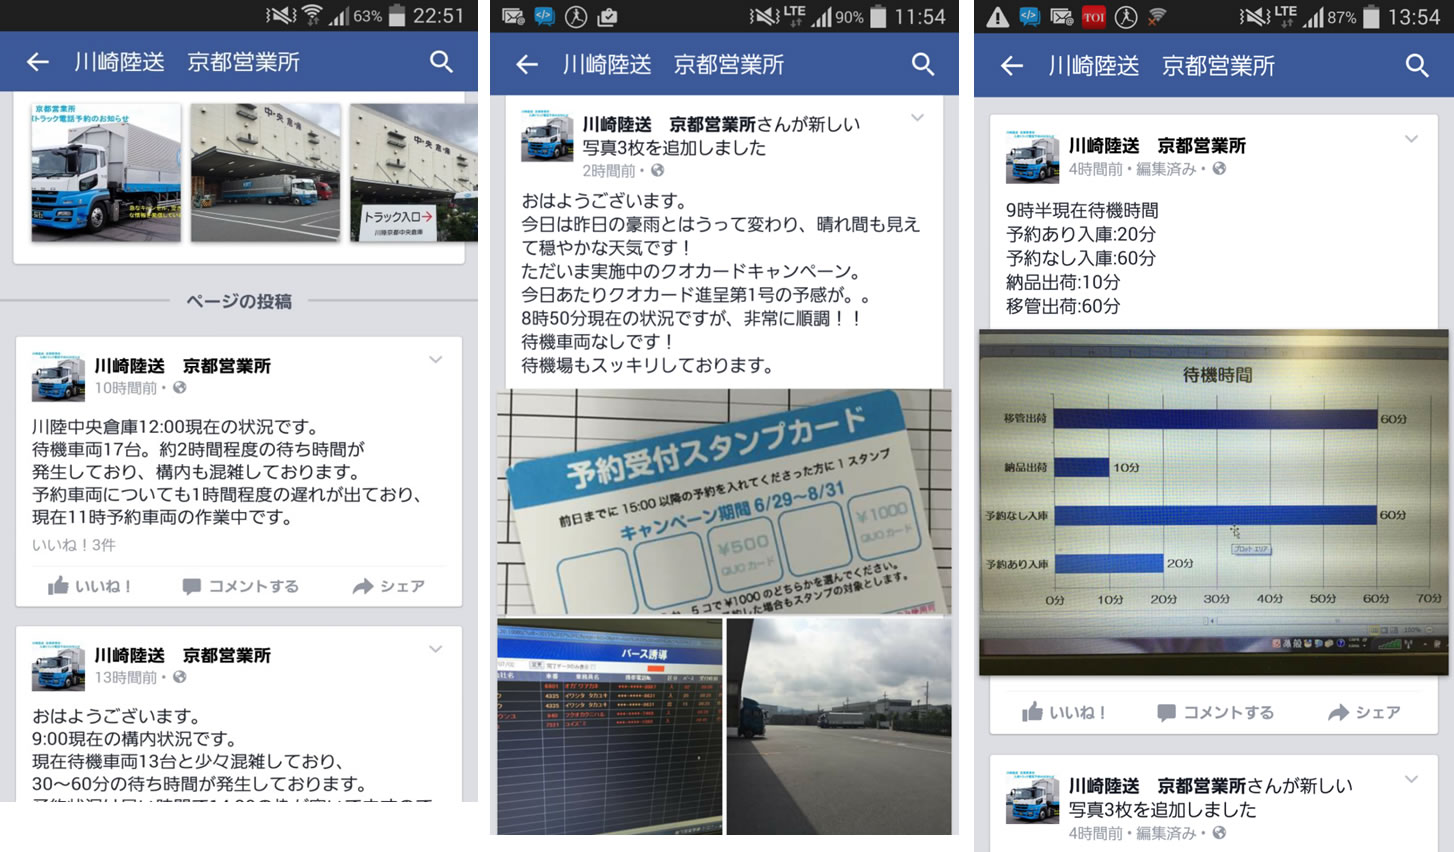1454x852 pixels.
Task: Open the page name on the 2時間前 post
Action: pyautogui.click(x=669, y=124)
